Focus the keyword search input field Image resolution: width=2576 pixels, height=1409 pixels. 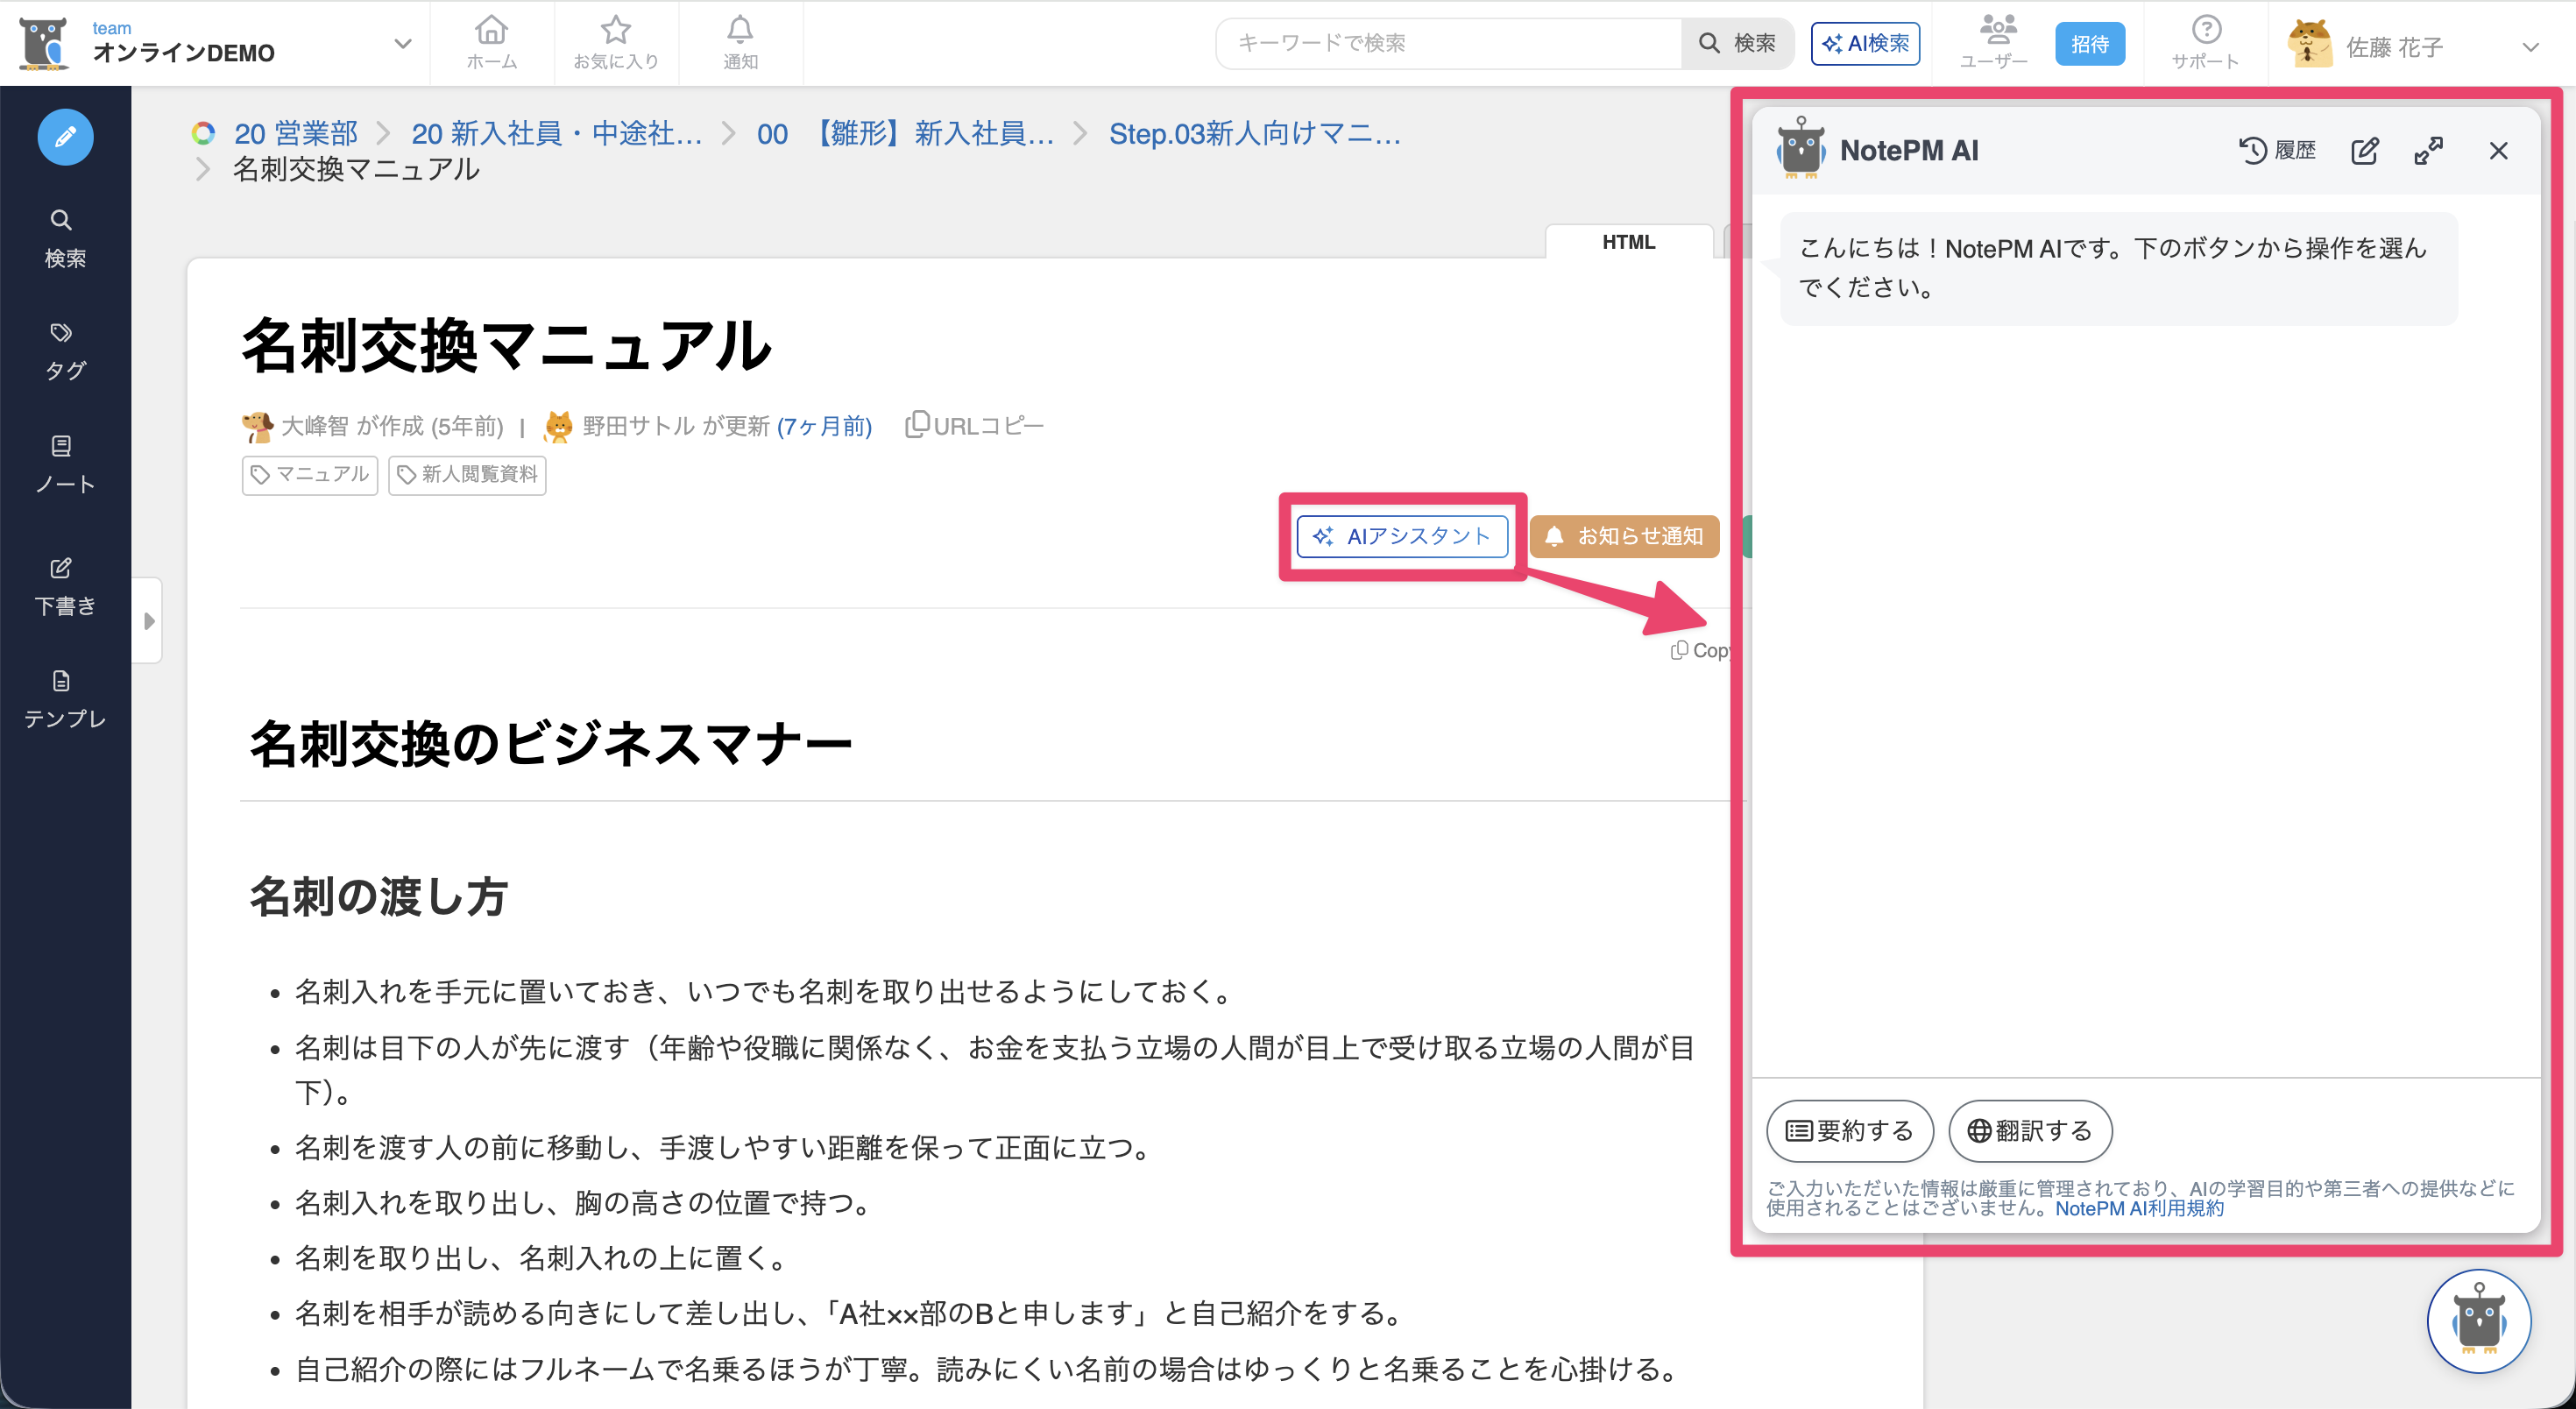1450,43
